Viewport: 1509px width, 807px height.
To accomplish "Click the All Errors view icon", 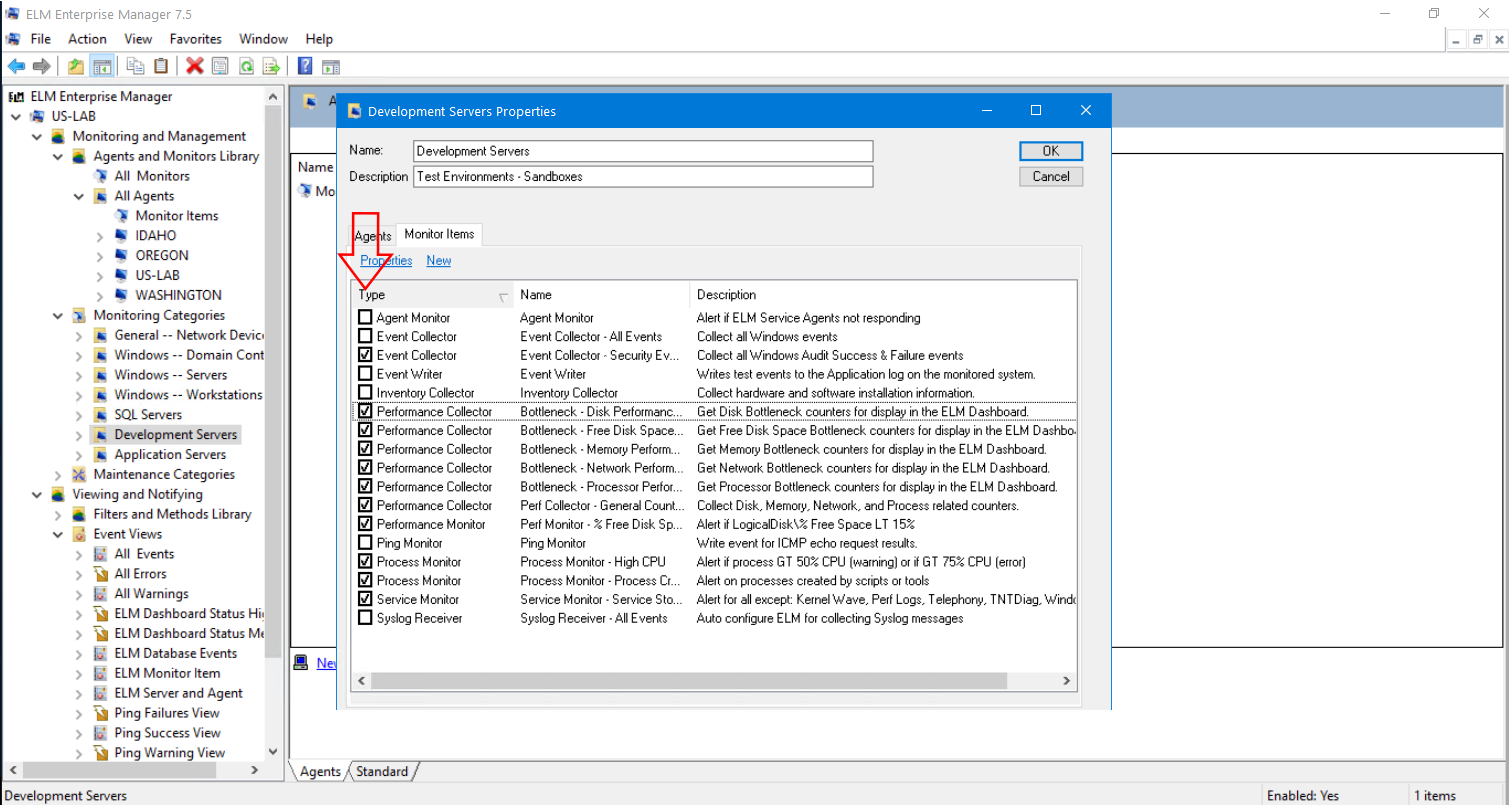I will [100, 574].
